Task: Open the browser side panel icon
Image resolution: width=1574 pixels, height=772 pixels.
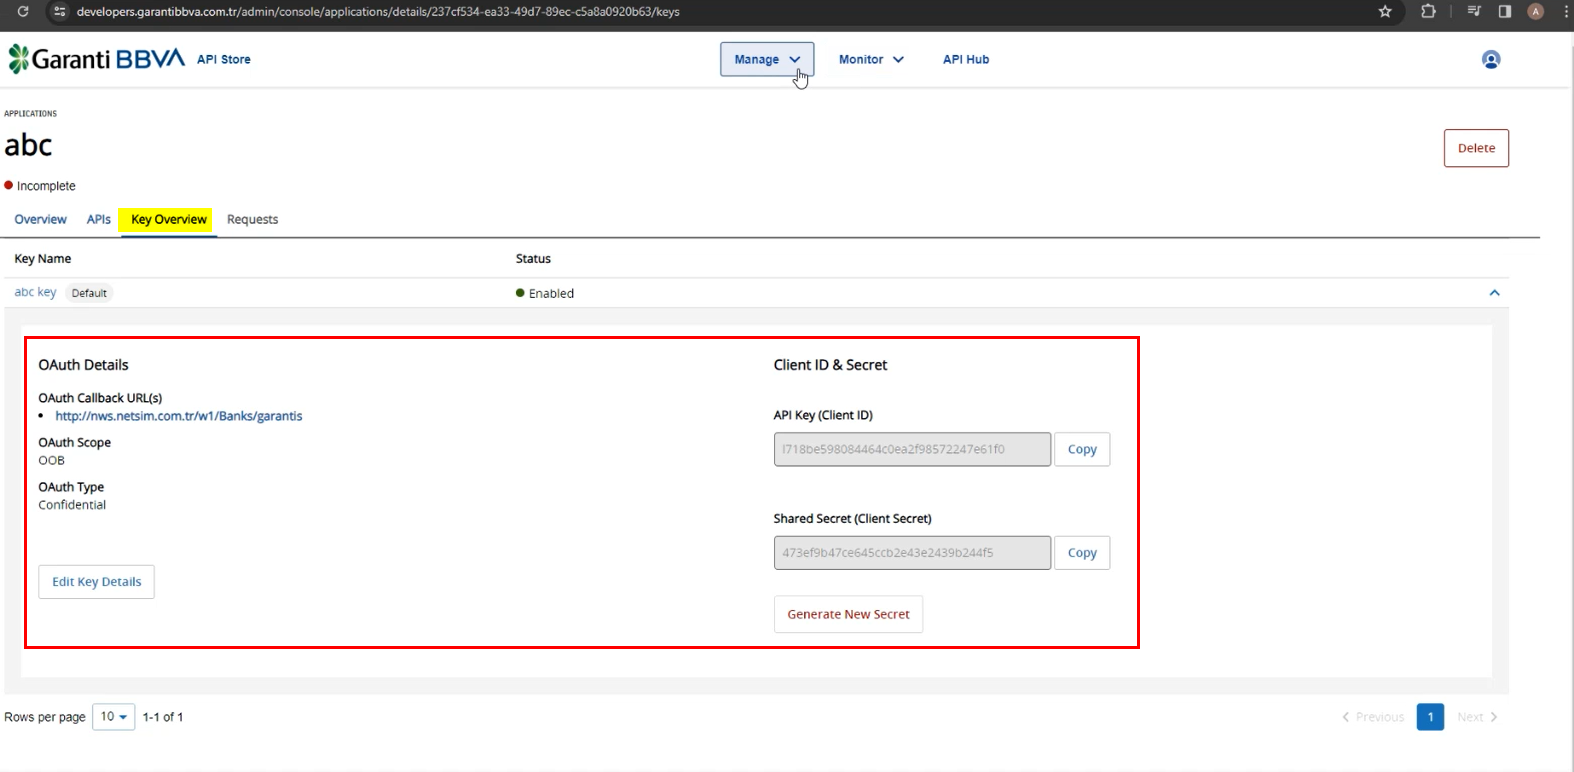Action: [x=1504, y=12]
